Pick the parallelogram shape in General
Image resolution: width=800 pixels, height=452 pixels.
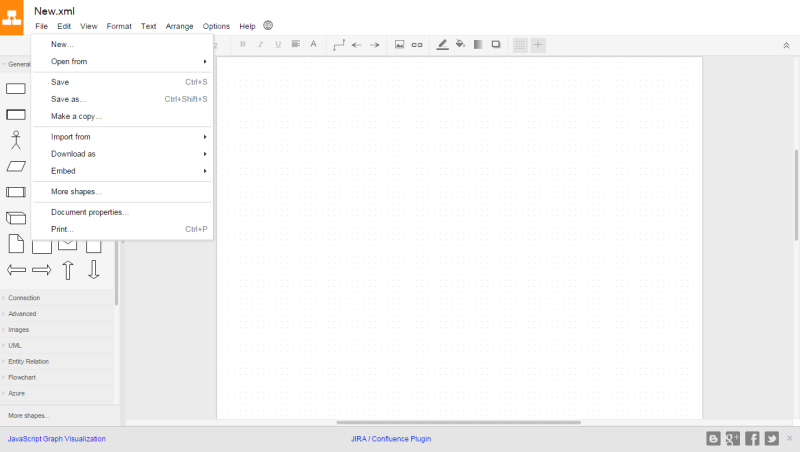point(16,166)
